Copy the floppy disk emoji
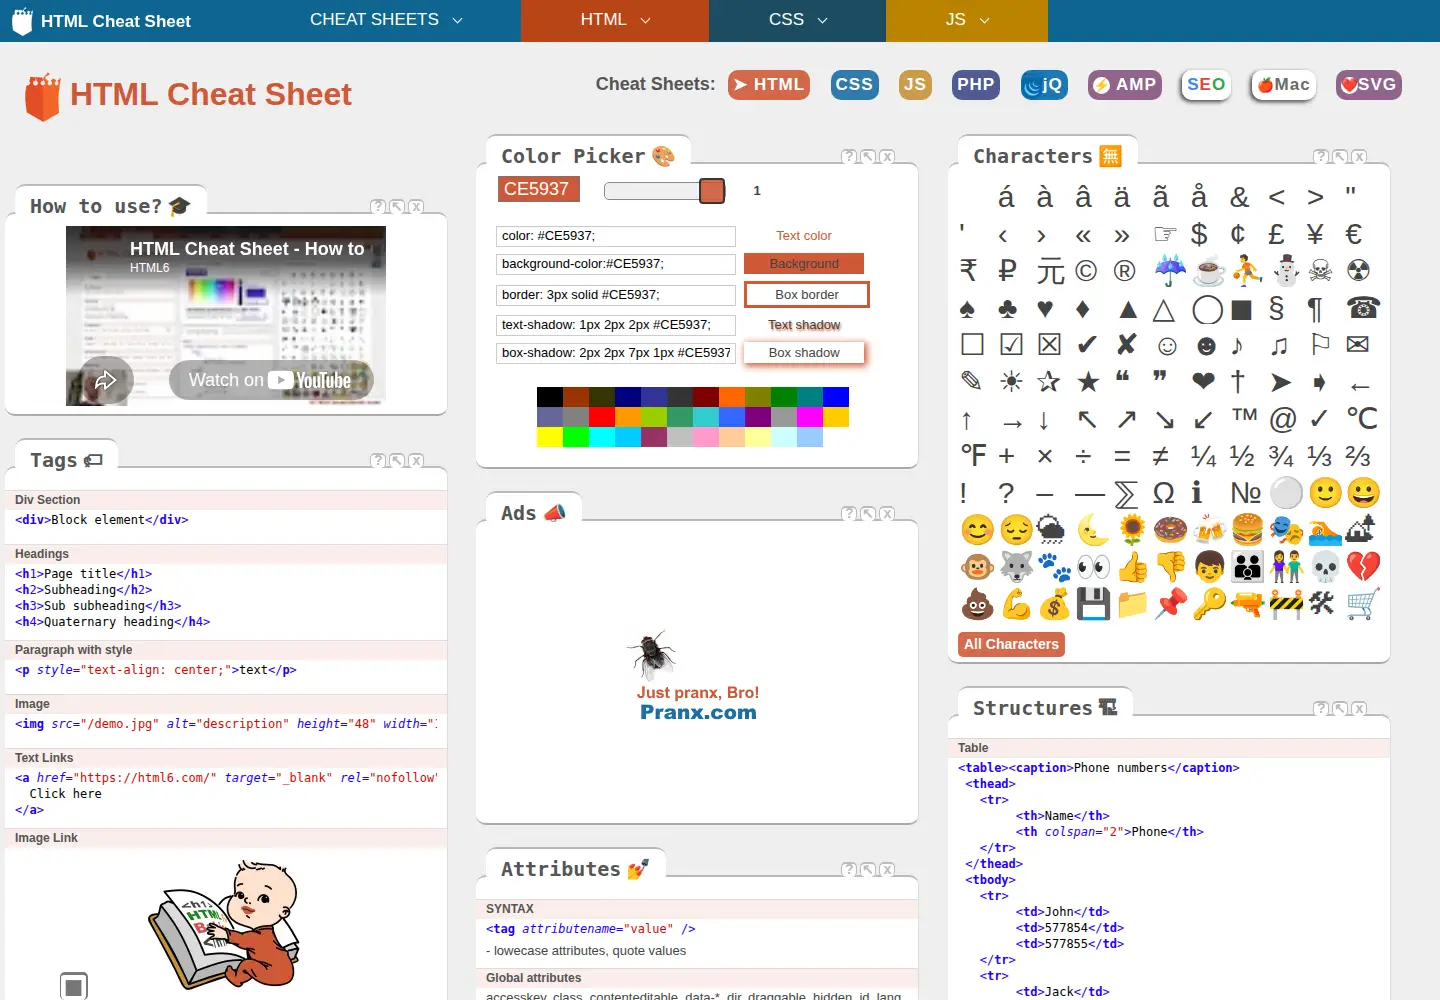Screen dimensions: 1440x1000 (x=1093, y=604)
